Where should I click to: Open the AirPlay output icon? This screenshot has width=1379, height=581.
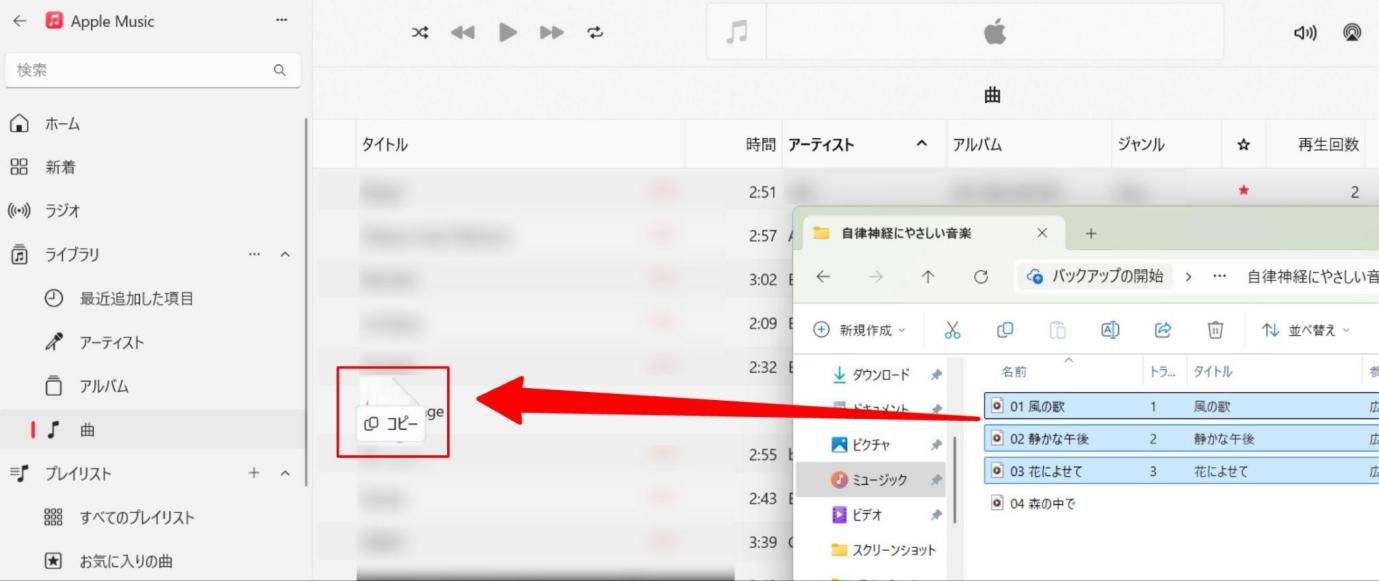pos(1352,32)
